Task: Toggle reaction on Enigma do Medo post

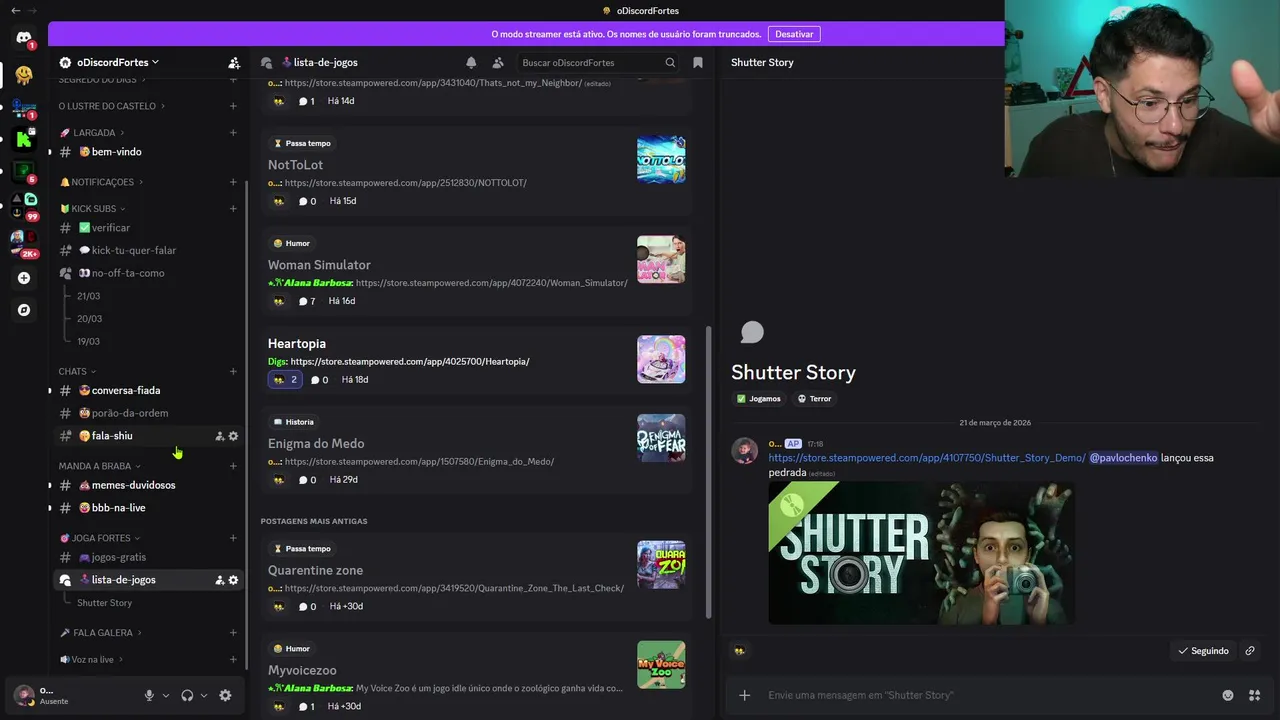Action: click(278, 480)
